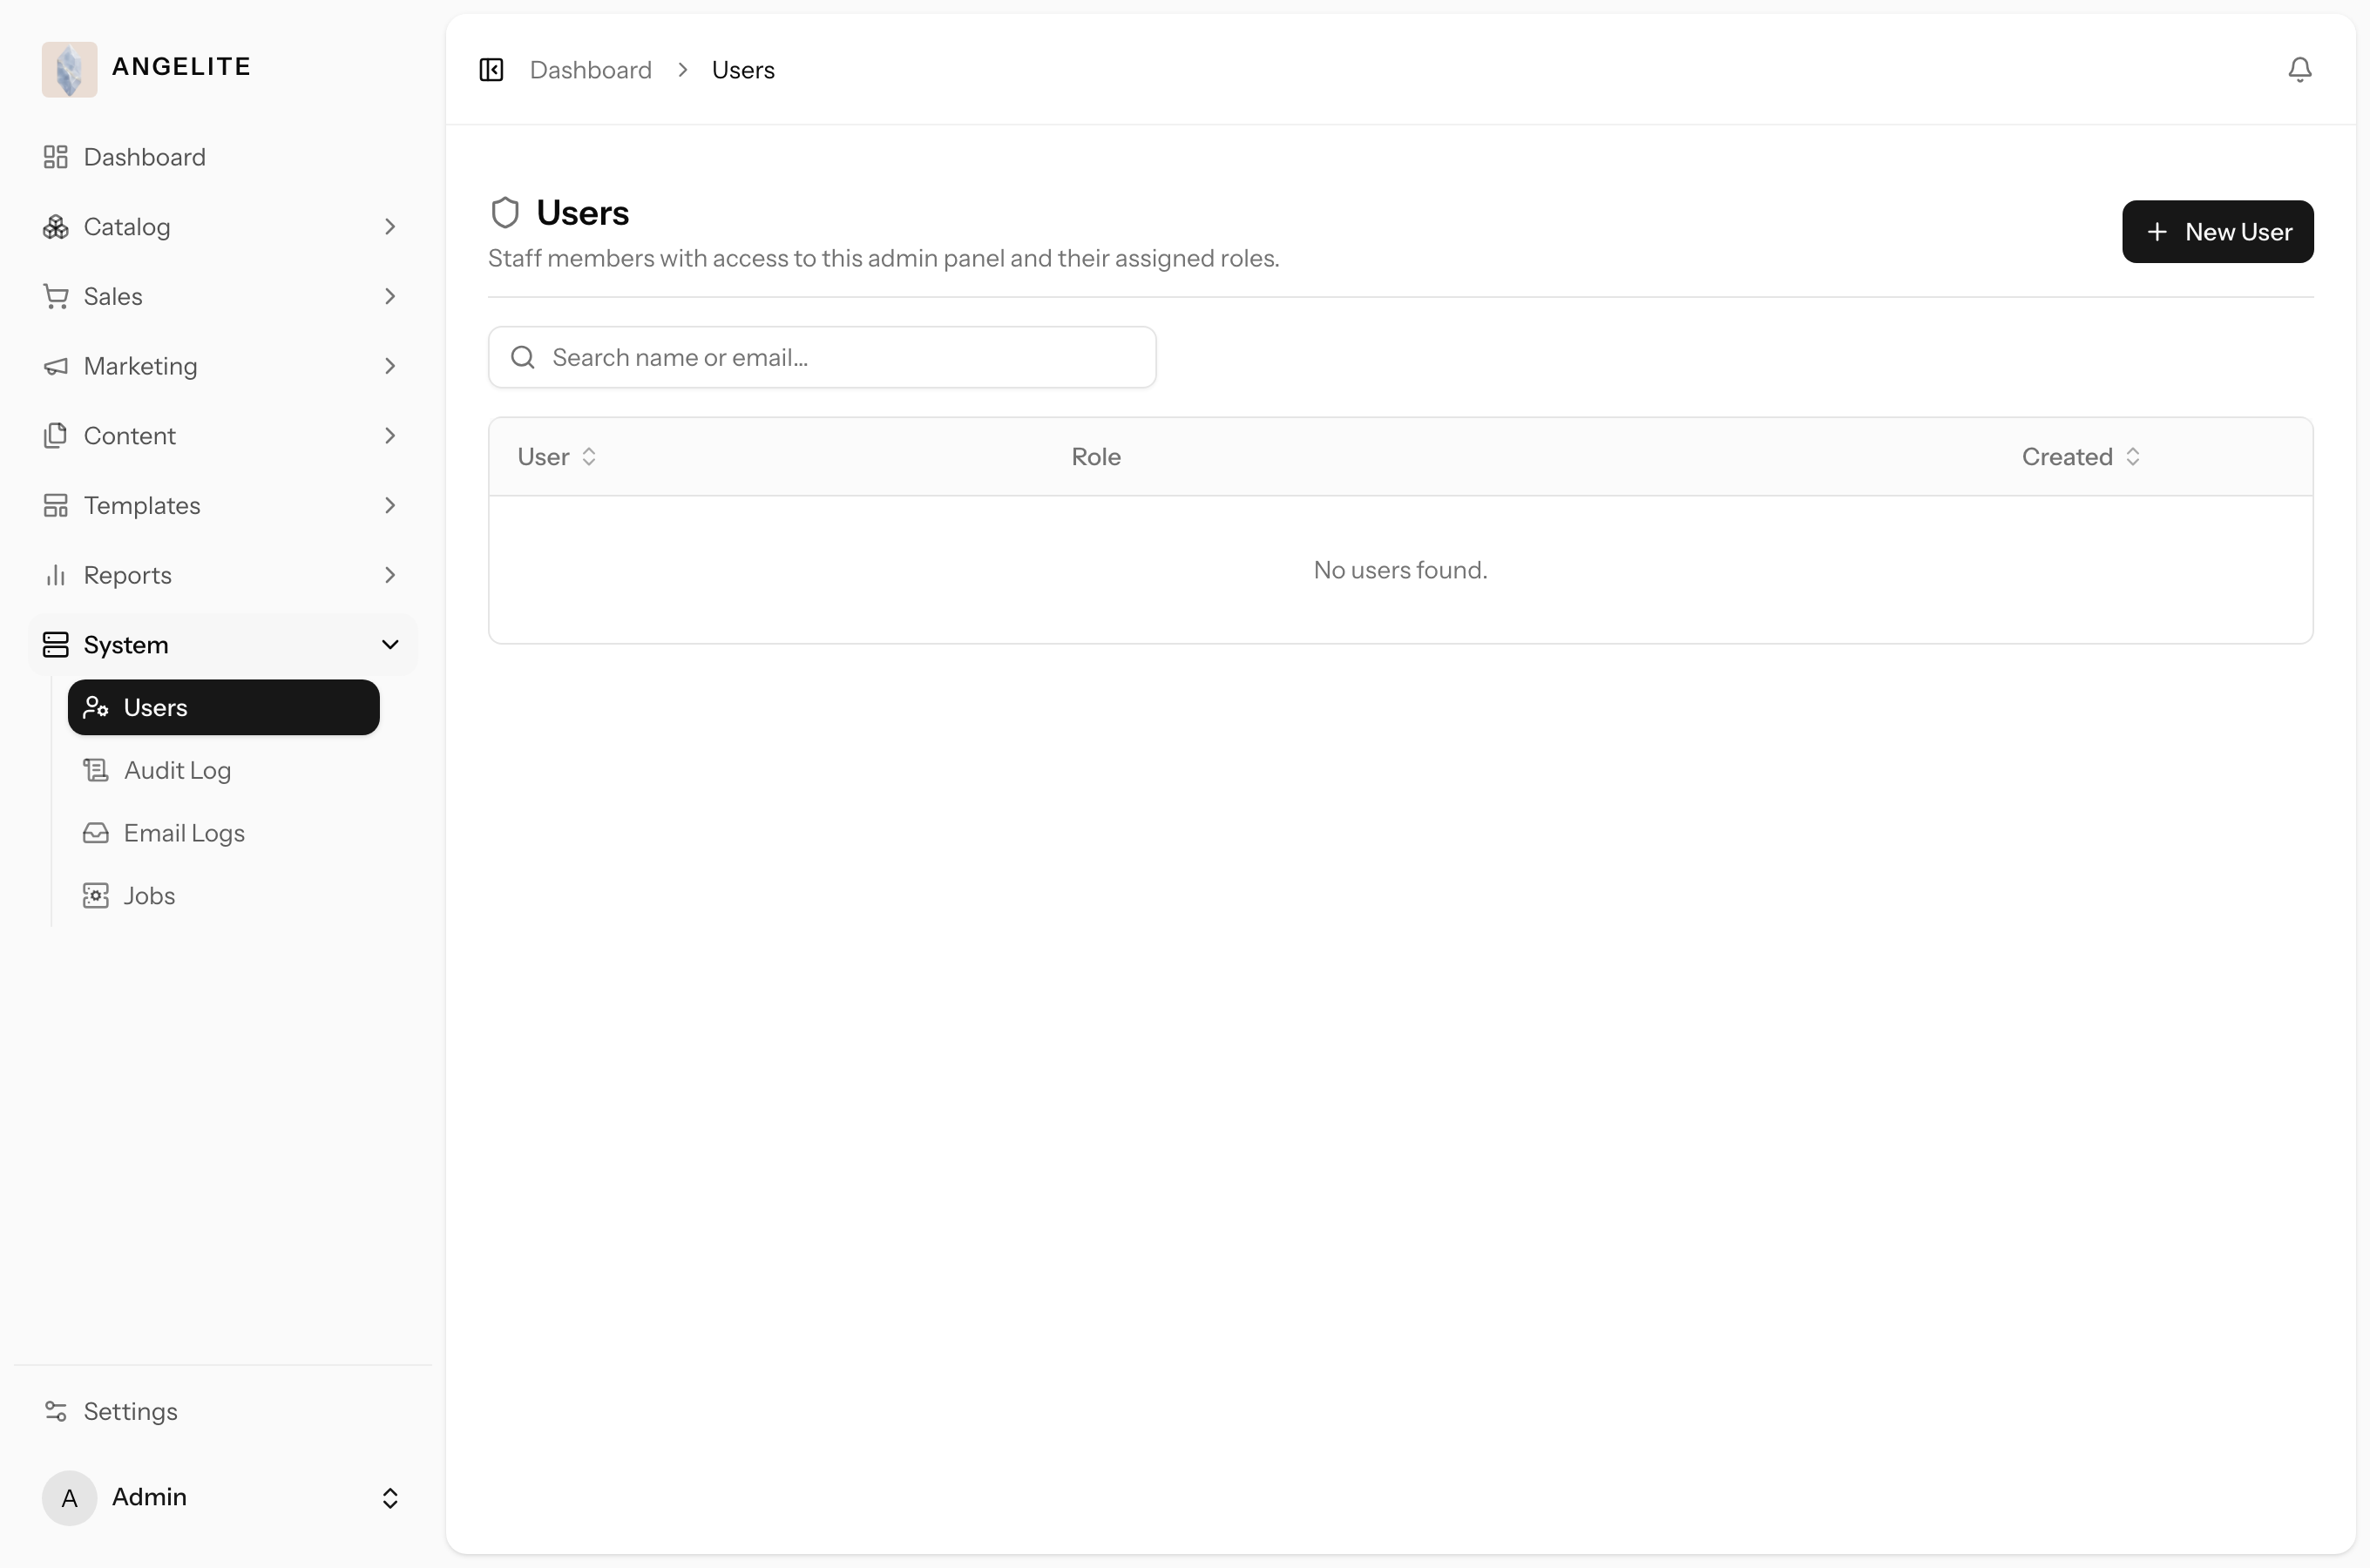Image resolution: width=2370 pixels, height=1568 pixels.
Task: Open Settings in the sidebar
Action: 223,1411
